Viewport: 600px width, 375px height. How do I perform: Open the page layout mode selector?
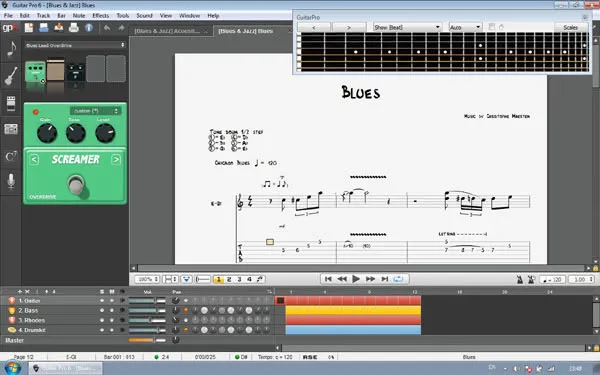click(170, 279)
